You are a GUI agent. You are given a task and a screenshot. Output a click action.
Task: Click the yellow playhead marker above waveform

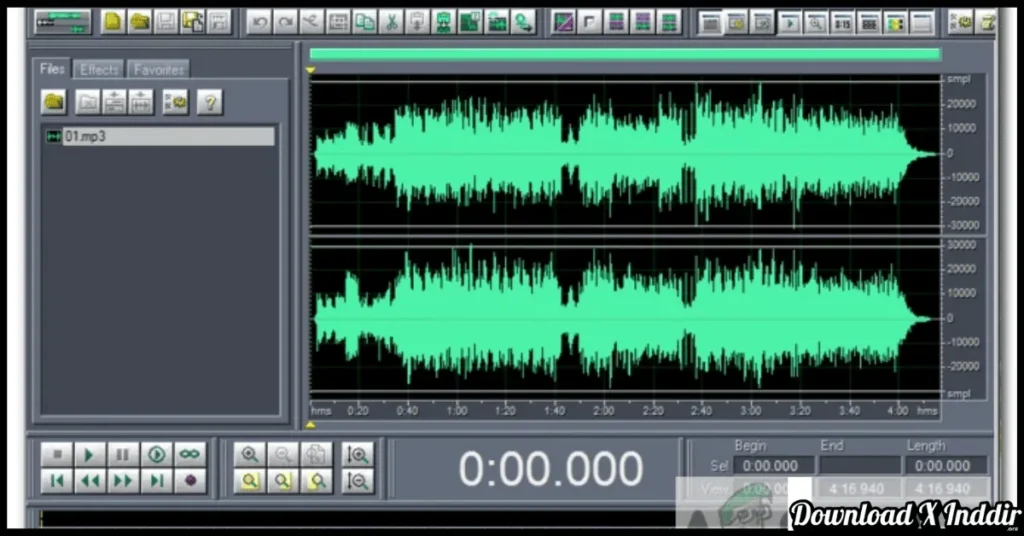pos(311,70)
